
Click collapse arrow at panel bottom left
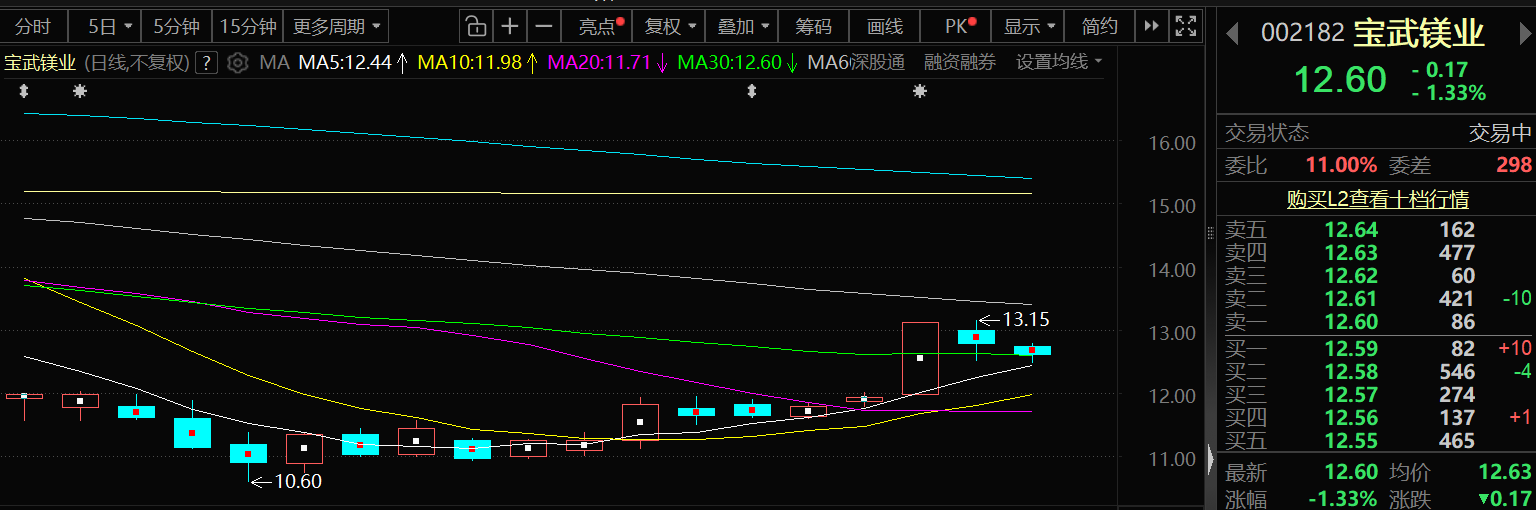1212,462
